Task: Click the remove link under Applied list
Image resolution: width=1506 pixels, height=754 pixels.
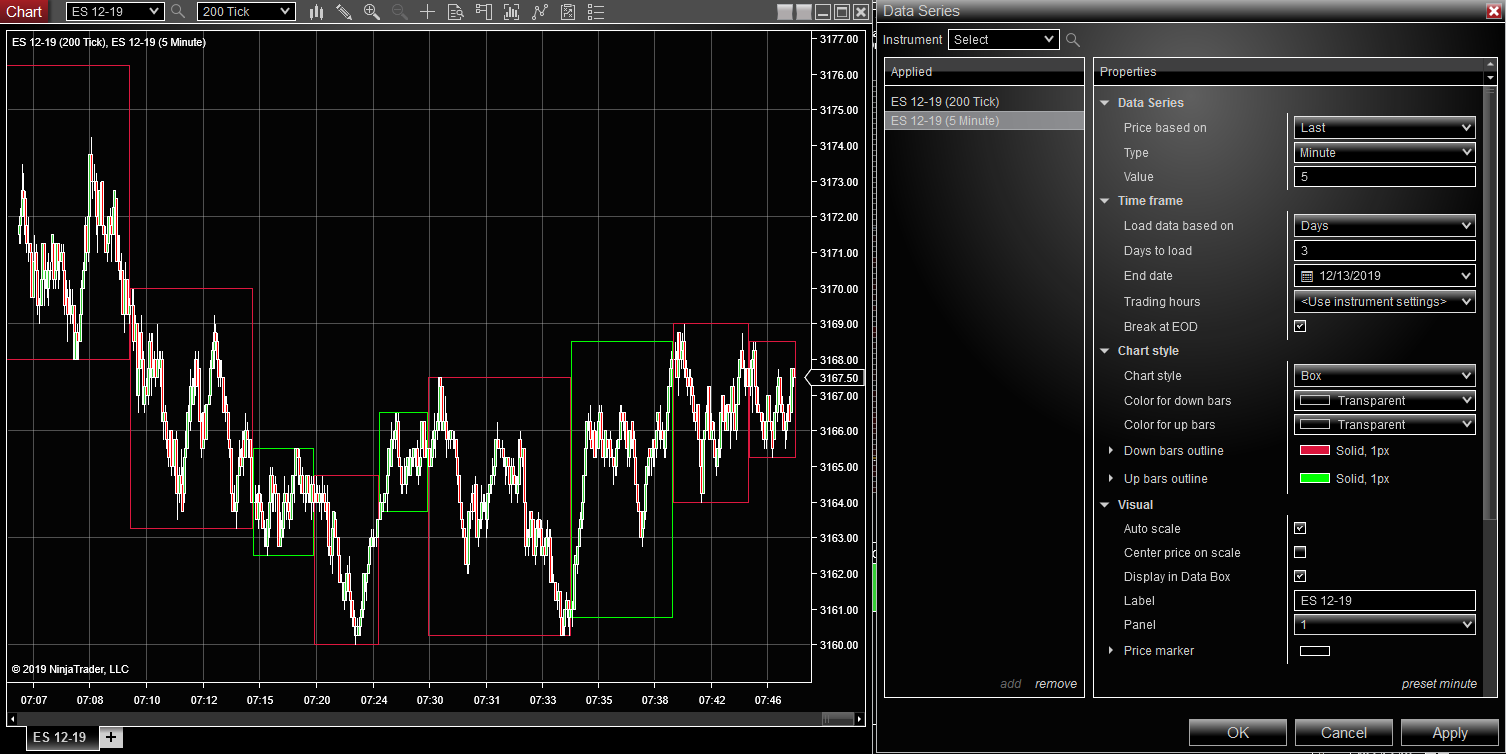Action: pyautogui.click(x=1056, y=684)
